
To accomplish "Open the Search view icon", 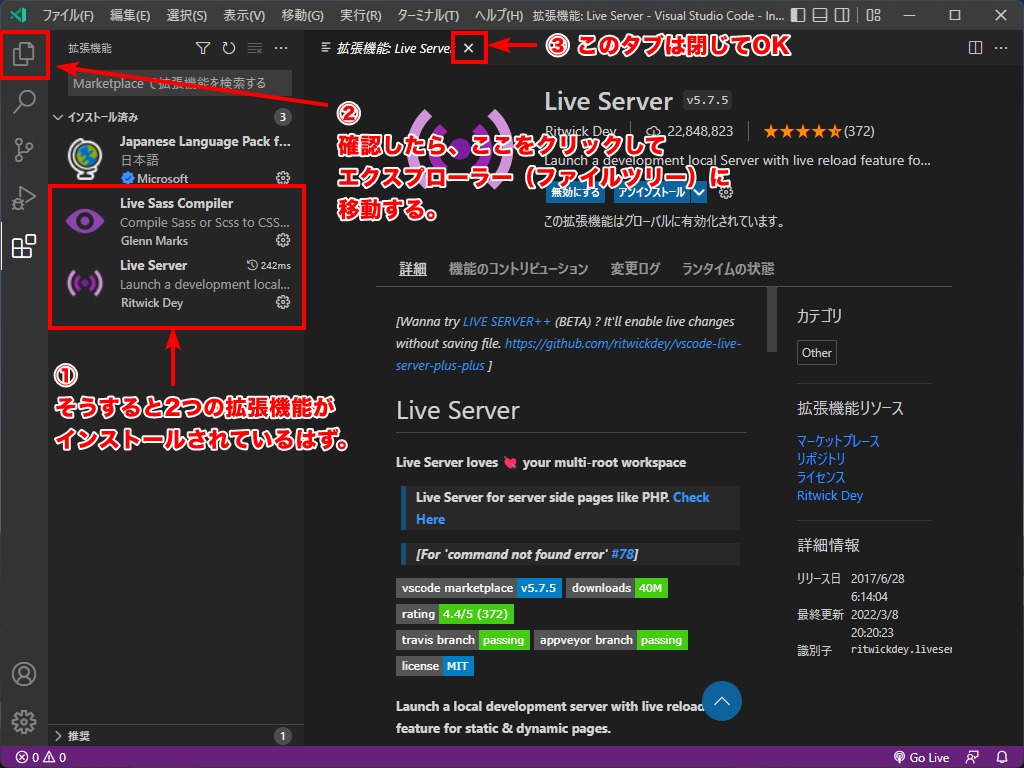I will click(x=24, y=101).
